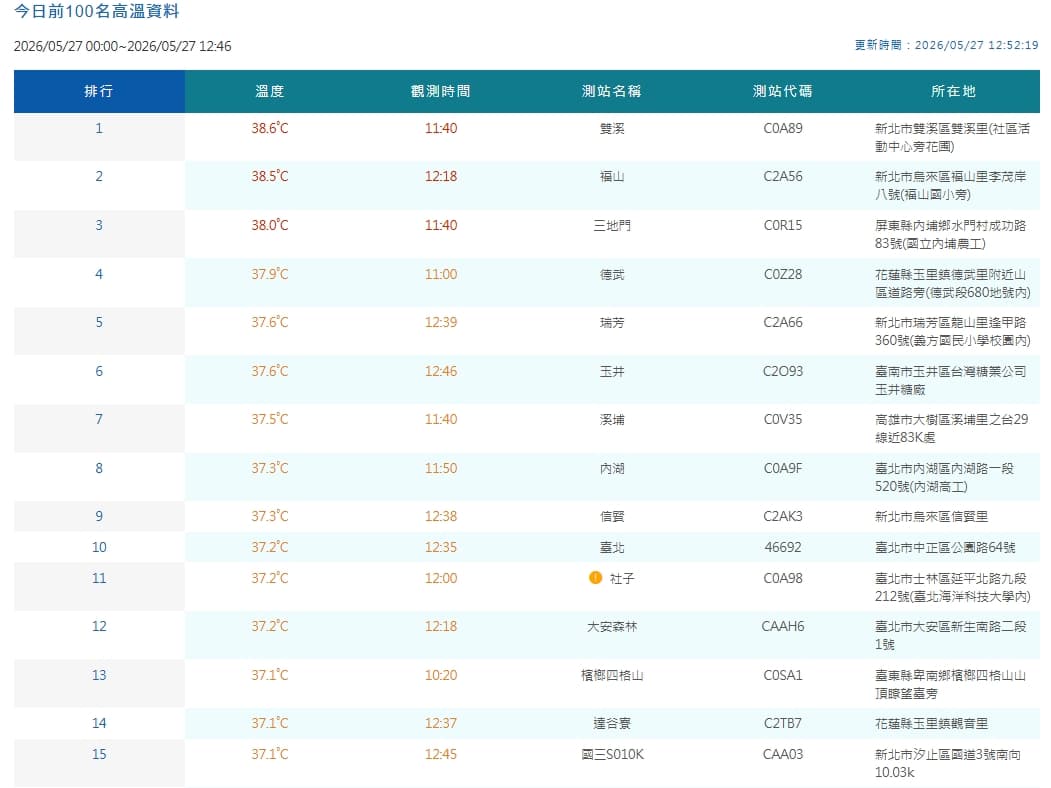
Task: Click the 所在地 column header
Action: tap(954, 91)
